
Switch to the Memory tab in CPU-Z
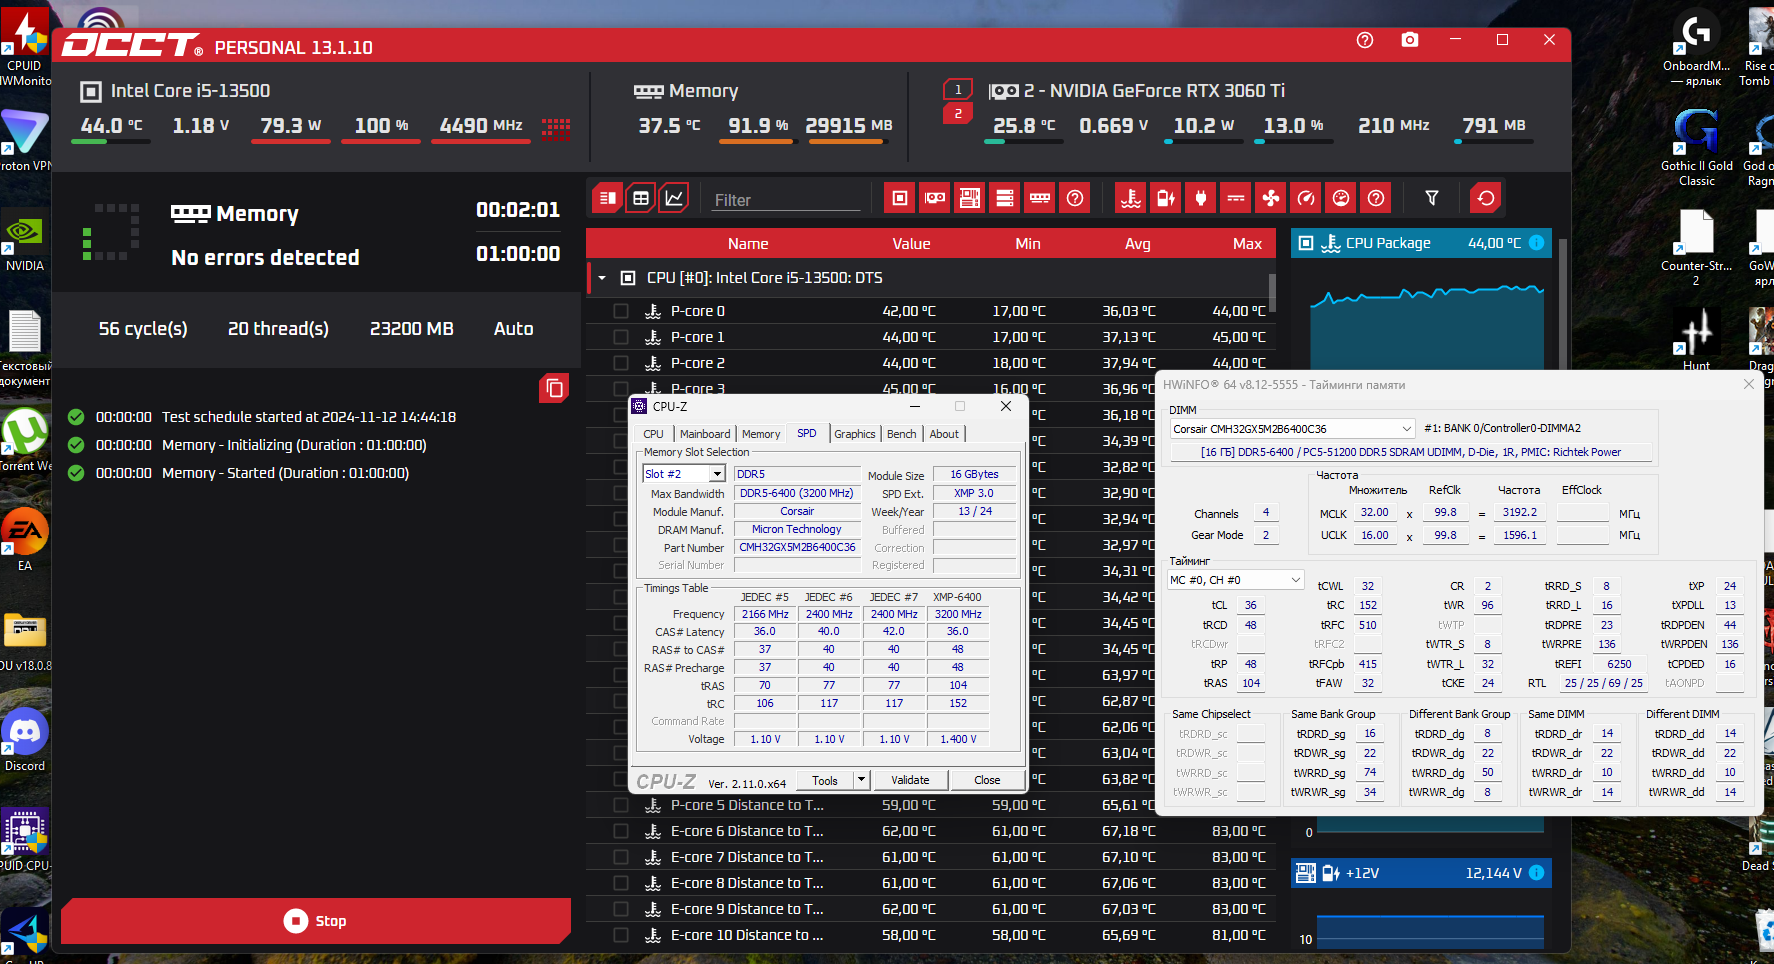761,434
